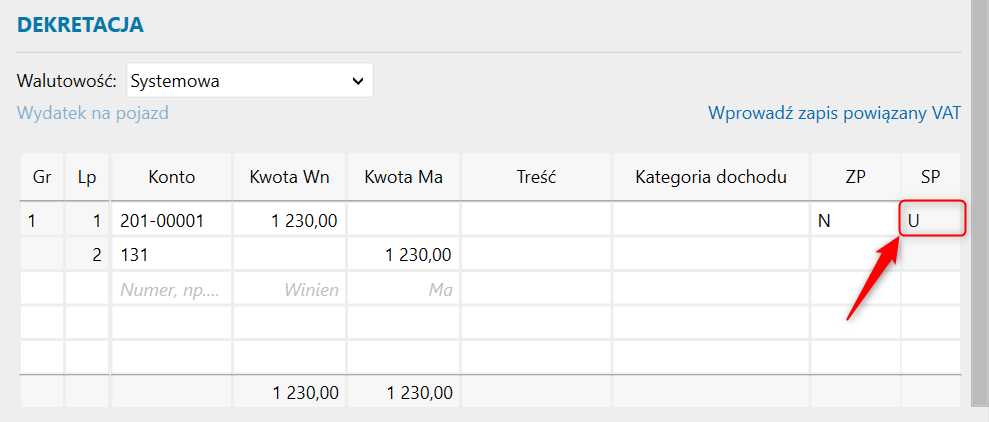Select the account cell 131
Image resolution: width=989 pixels, height=422 pixels.
pyautogui.click(x=171, y=255)
